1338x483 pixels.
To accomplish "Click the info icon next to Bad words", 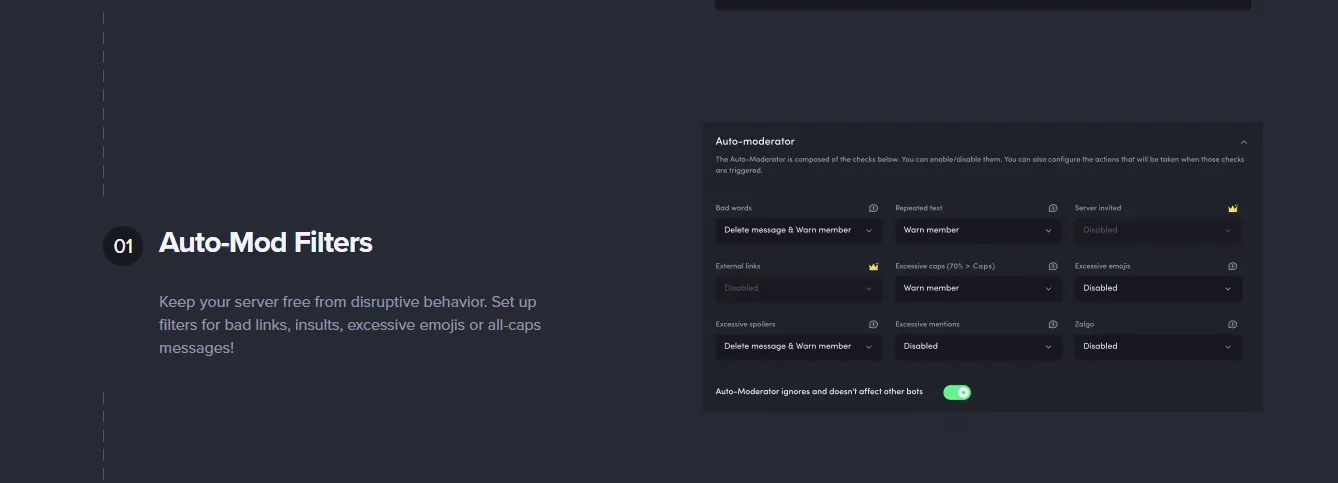I will click(873, 208).
